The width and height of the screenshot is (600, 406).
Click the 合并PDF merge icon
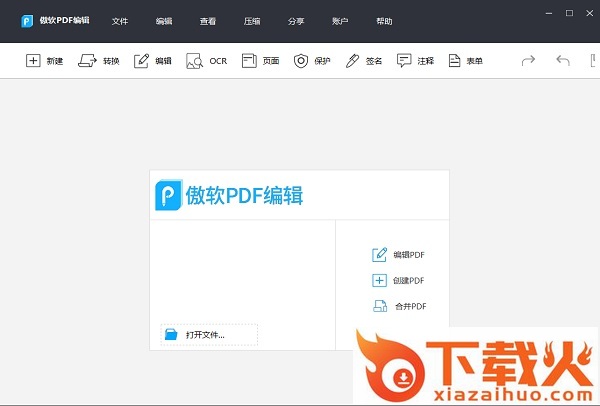click(x=380, y=306)
